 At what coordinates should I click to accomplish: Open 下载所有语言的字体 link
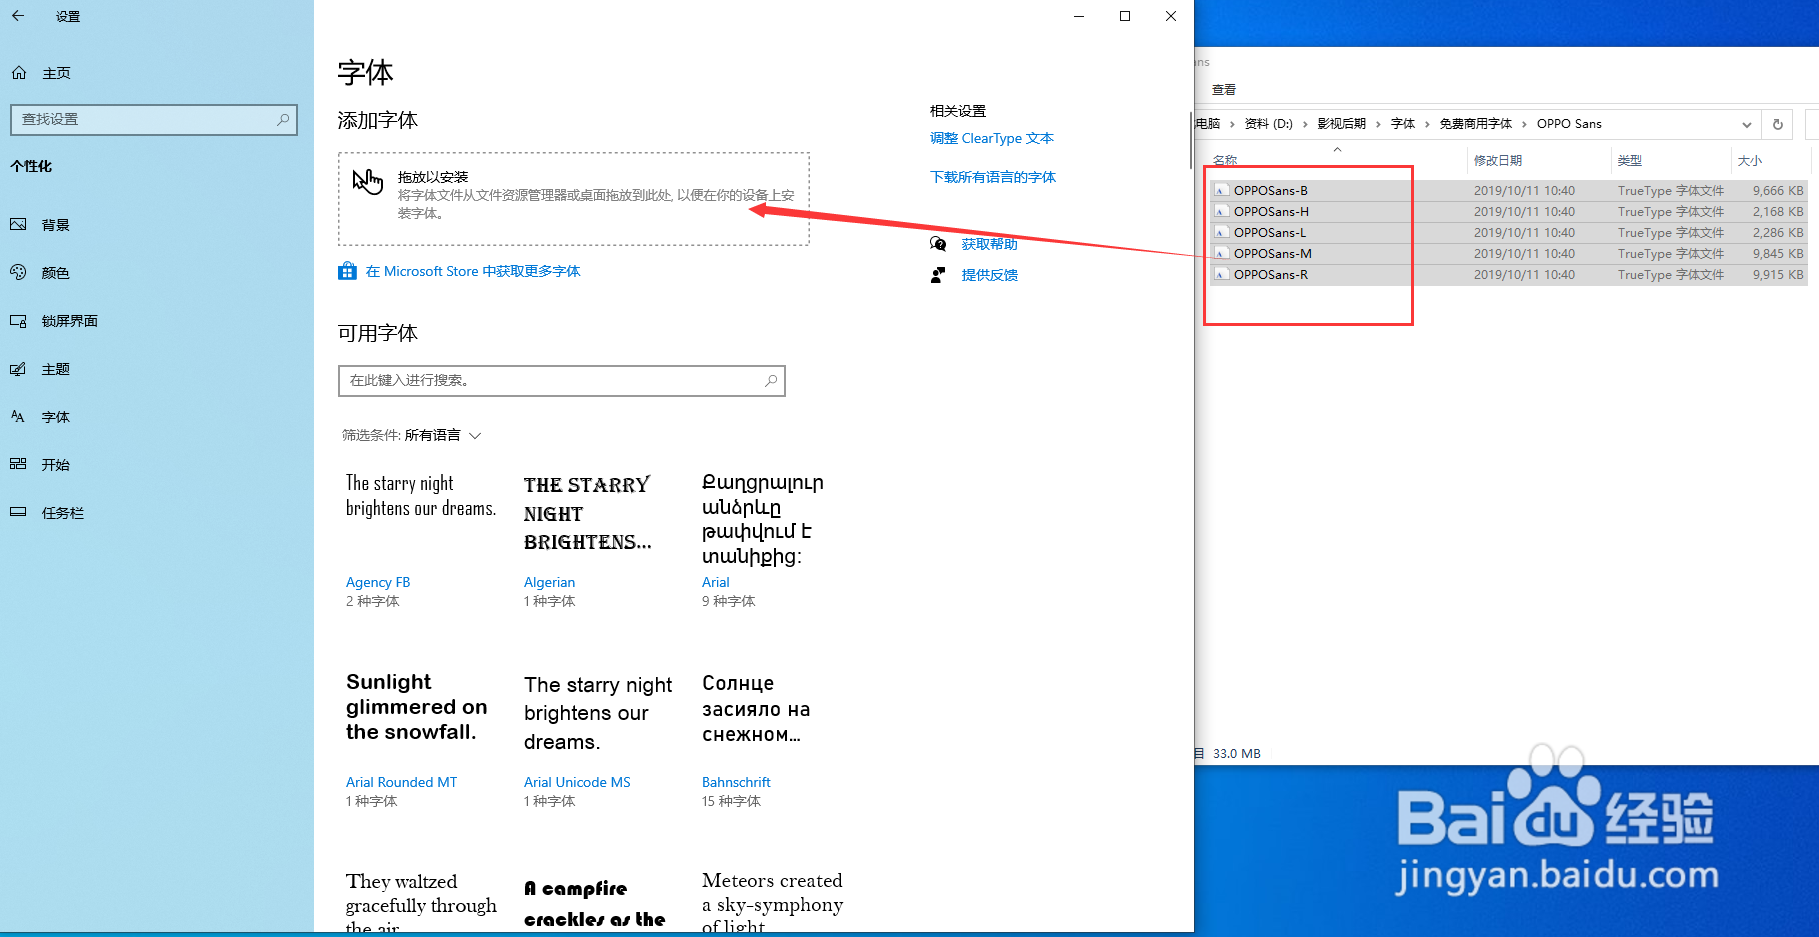click(993, 177)
